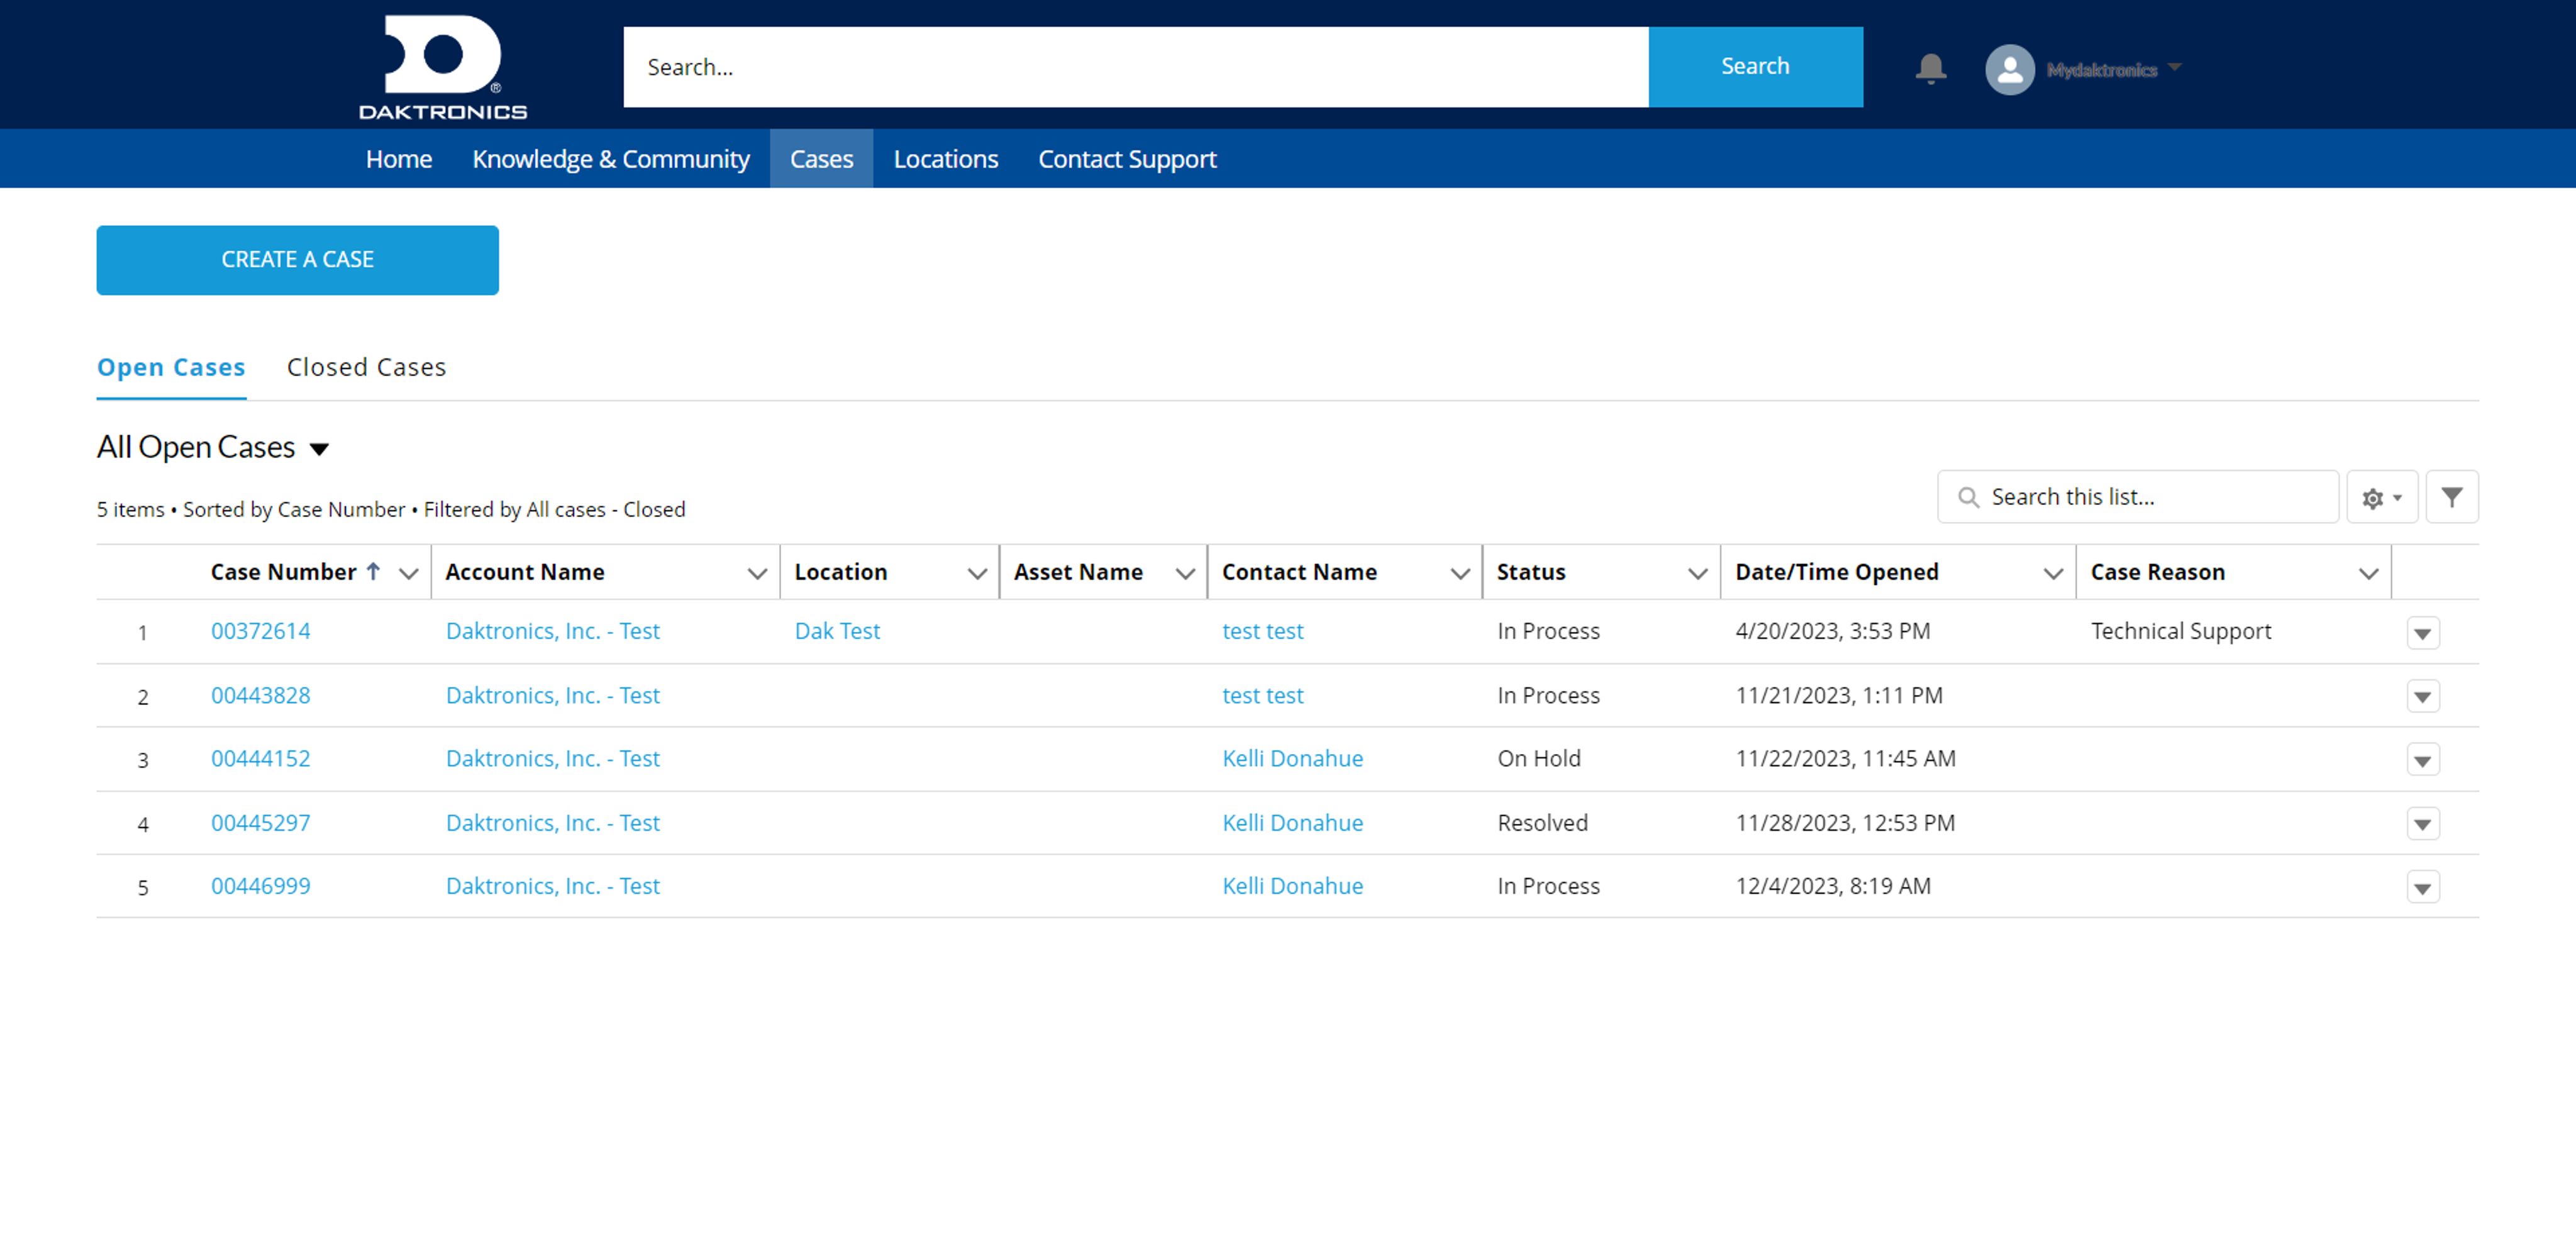Open the list view settings gear
Image resolution: width=2576 pixels, height=1249 pixels.
point(2381,496)
